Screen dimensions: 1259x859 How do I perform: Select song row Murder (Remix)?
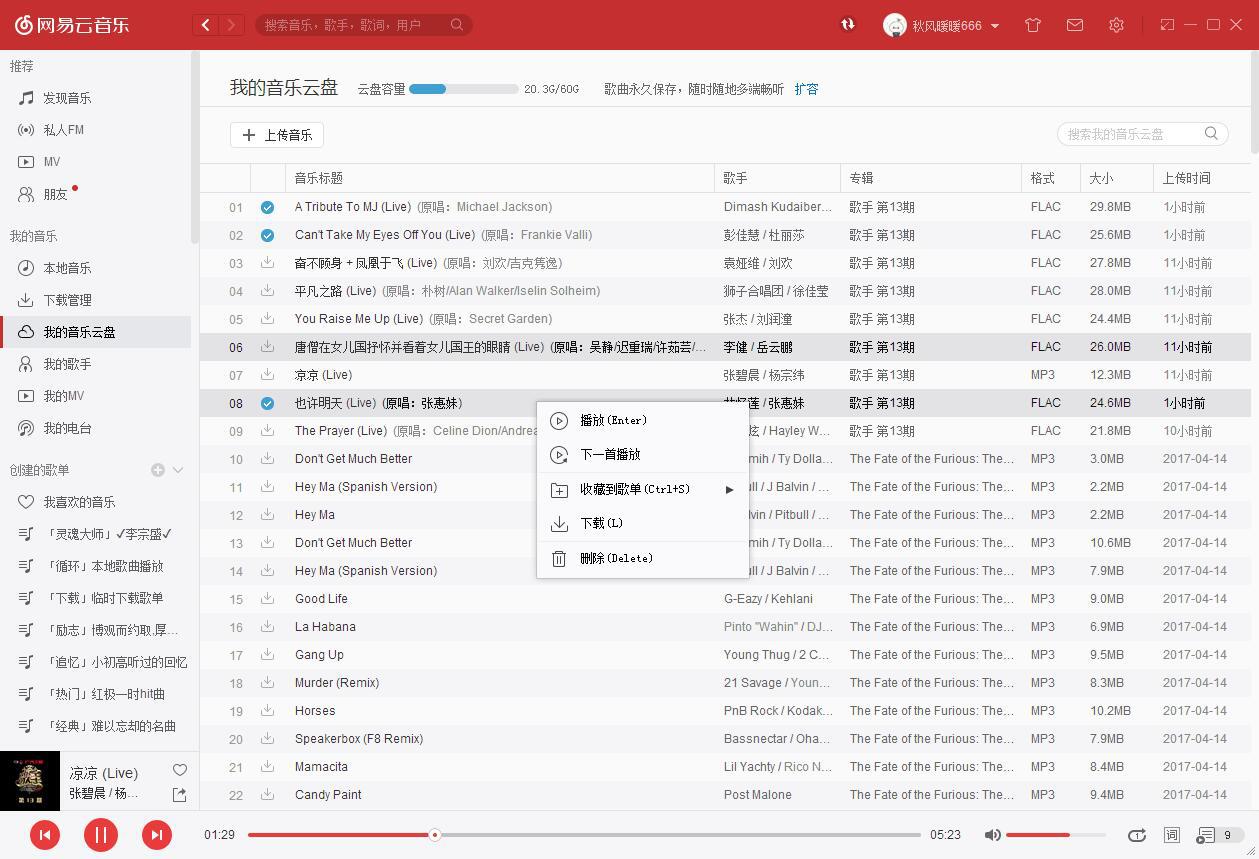(725, 683)
